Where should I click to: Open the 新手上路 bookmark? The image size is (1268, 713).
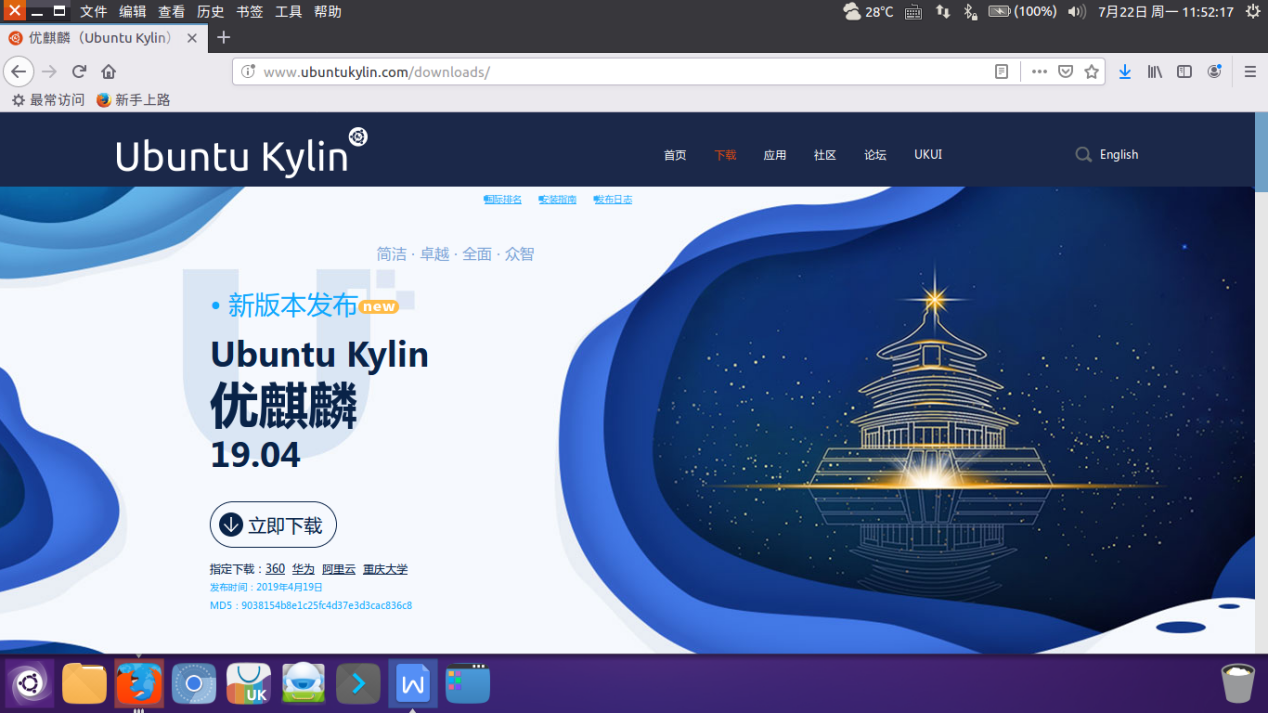133,100
